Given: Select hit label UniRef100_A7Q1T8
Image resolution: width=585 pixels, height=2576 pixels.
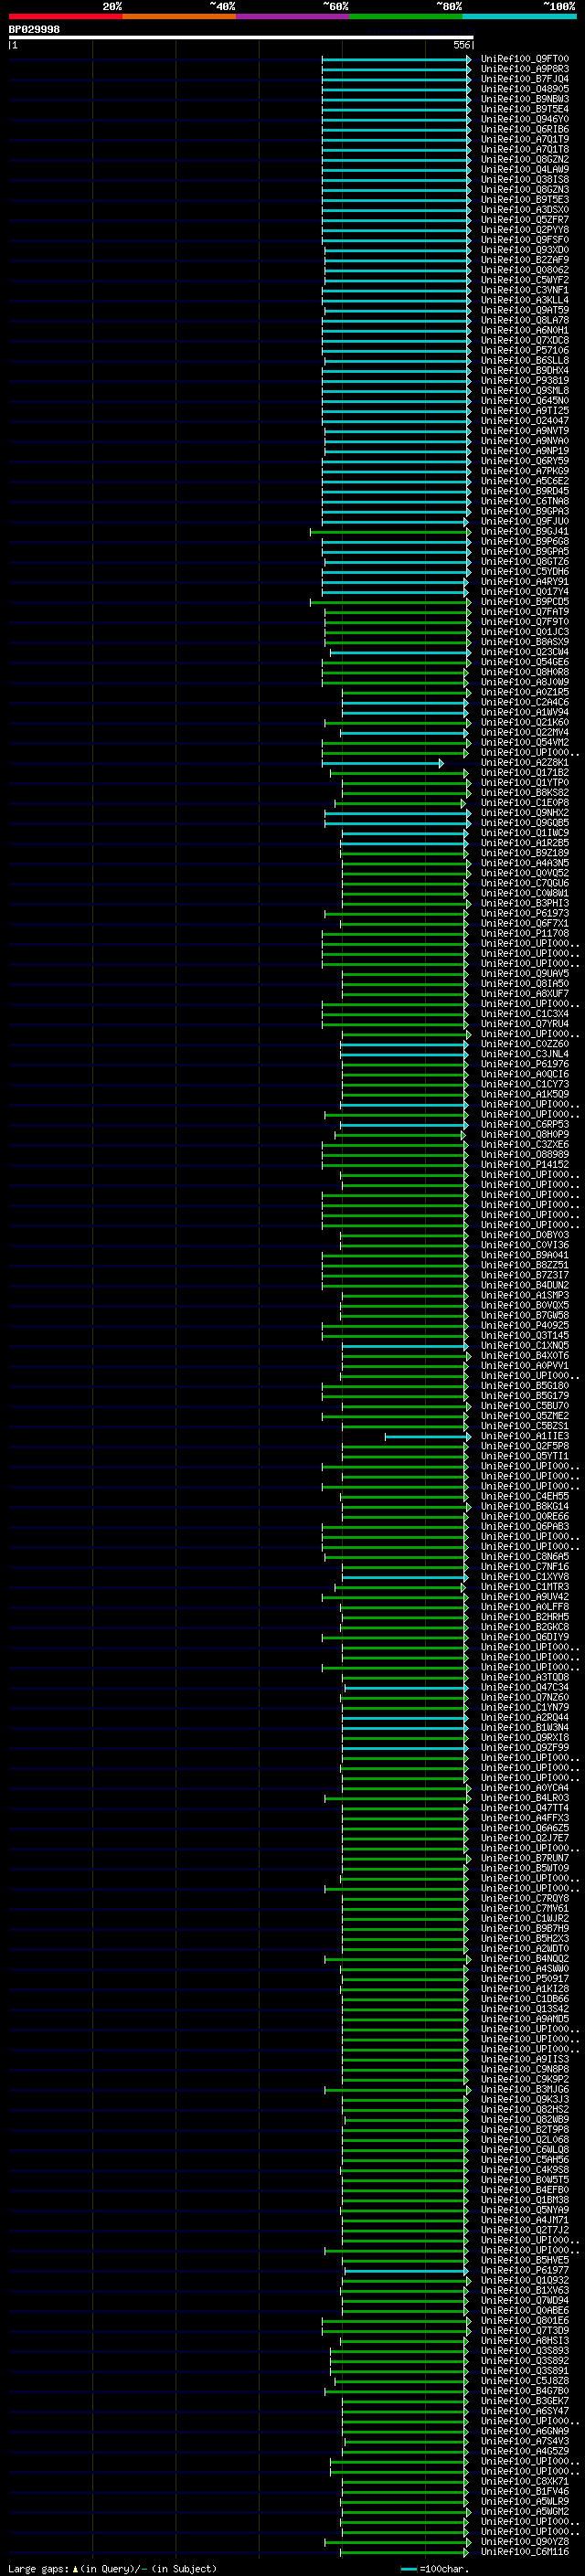Looking at the screenshot, I should pyautogui.click(x=525, y=149).
